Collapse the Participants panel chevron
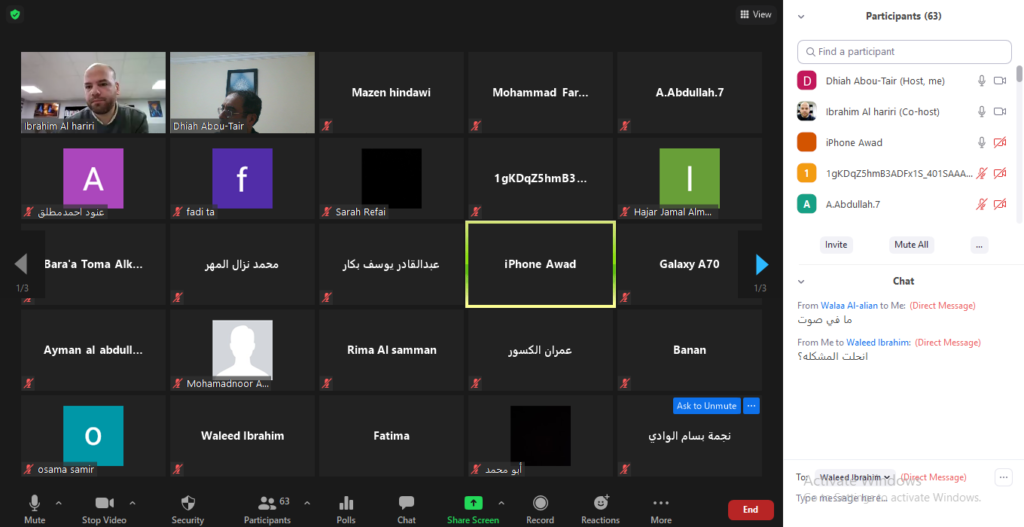1024x527 pixels. tap(801, 17)
